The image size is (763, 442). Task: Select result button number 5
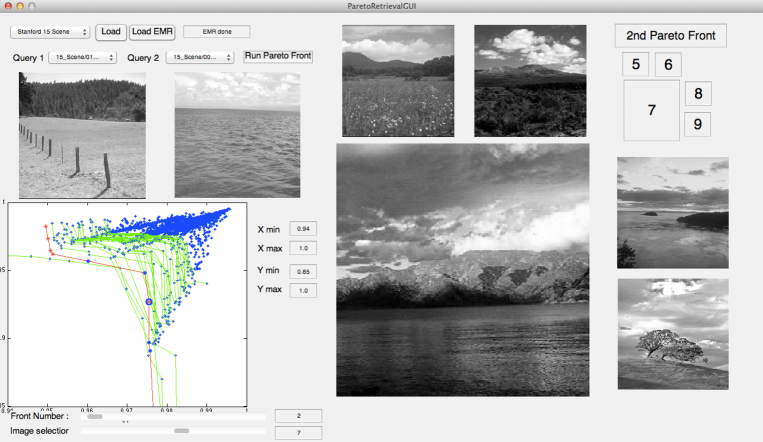coord(635,65)
